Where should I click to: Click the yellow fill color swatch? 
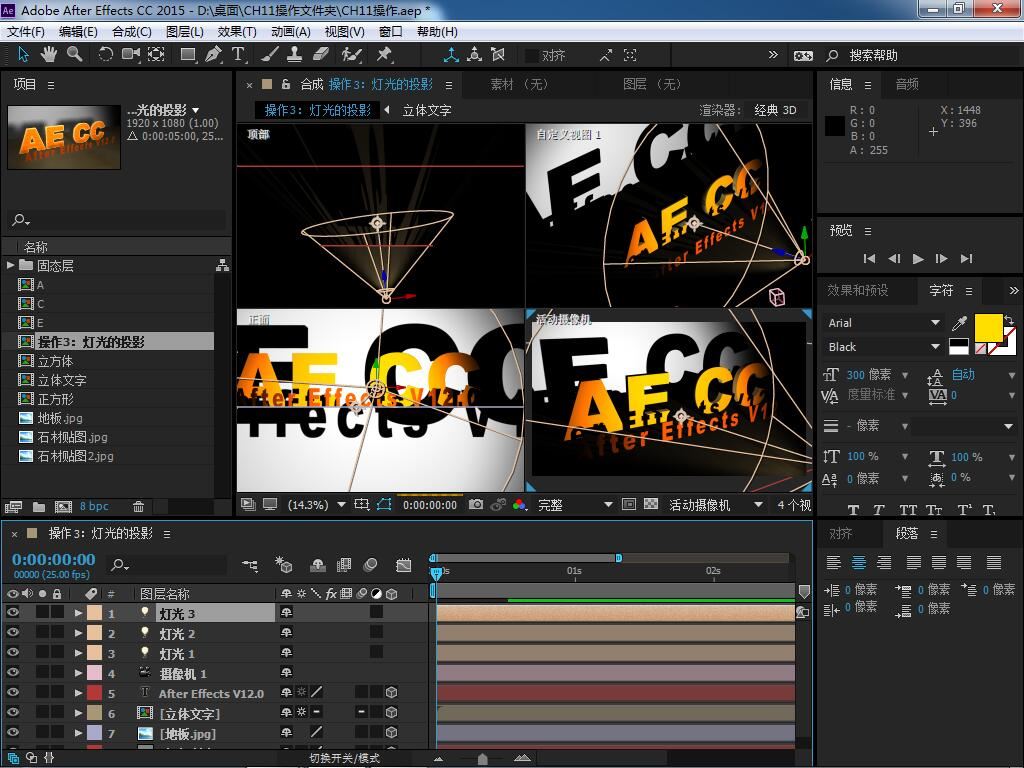[989, 327]
